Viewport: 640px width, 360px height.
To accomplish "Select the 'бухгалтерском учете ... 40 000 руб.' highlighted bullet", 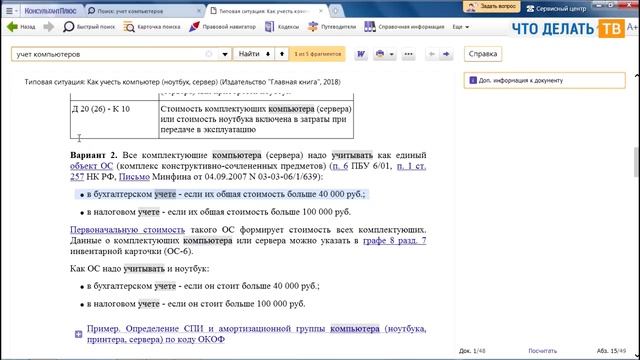I will 222,194.
